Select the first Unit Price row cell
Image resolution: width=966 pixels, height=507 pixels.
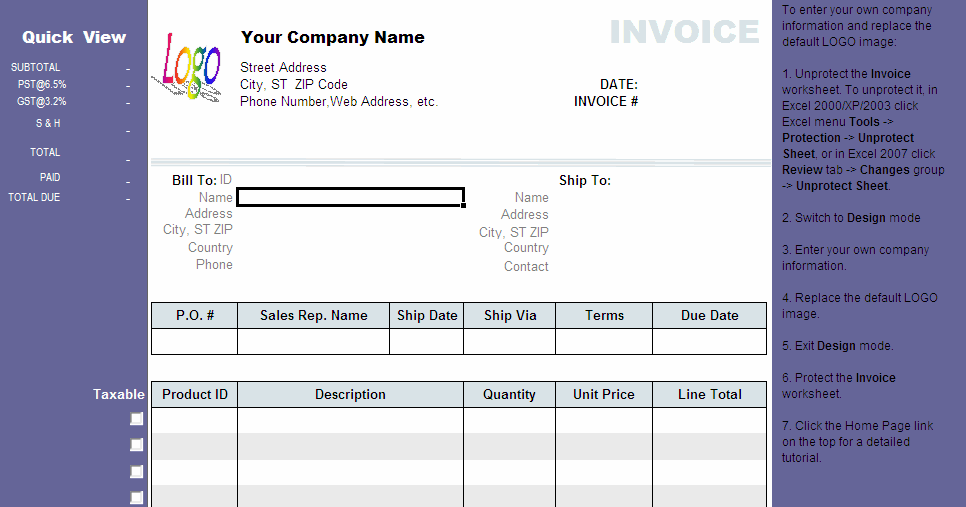pos(604,420)
